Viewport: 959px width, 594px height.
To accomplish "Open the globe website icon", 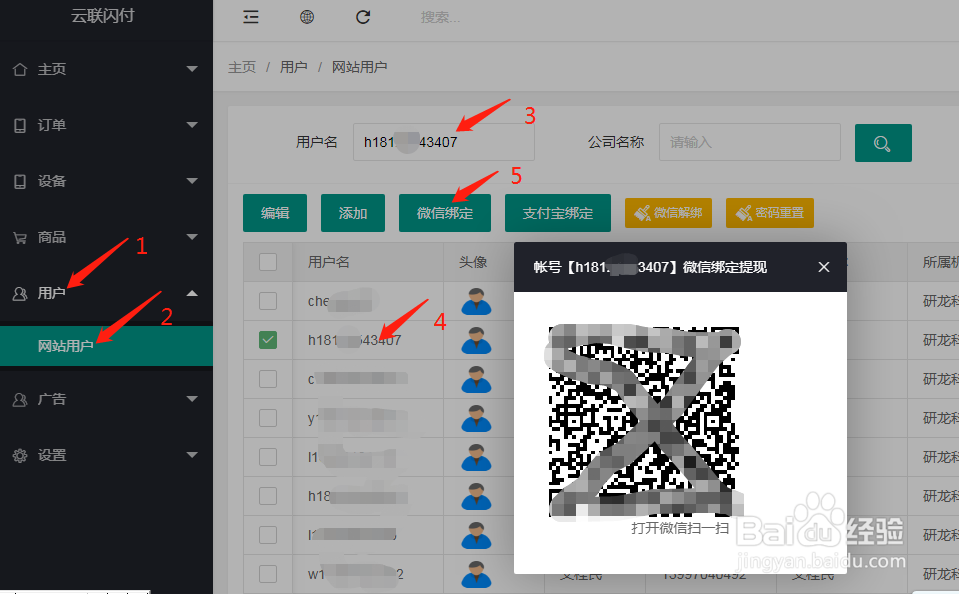I will pyautogui.click(x=307, y=17).
